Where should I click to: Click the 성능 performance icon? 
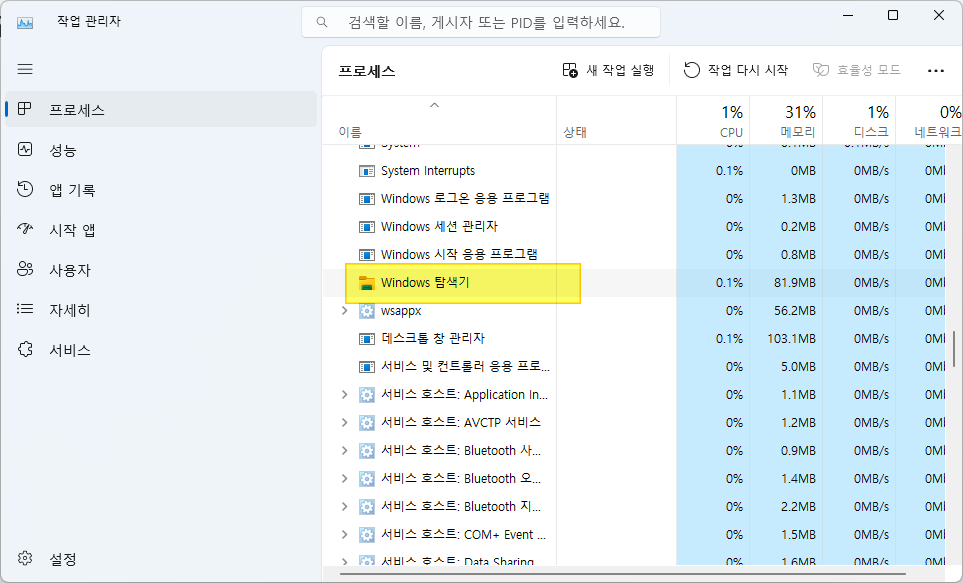coord(25,149)
